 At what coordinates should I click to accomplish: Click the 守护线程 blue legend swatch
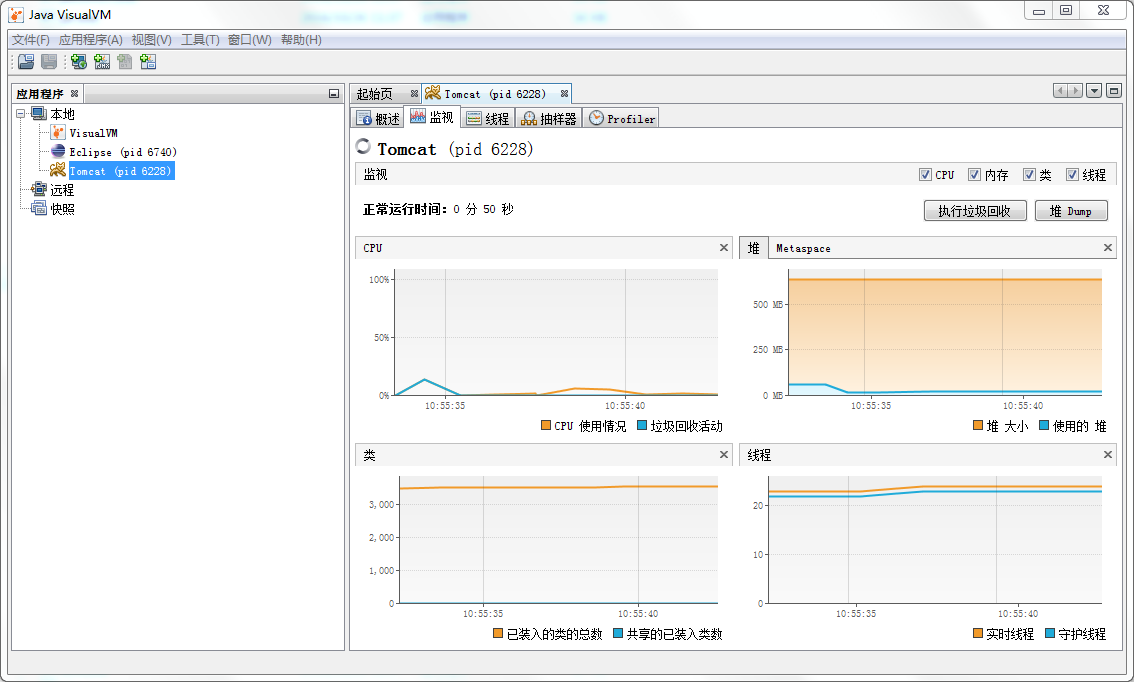click(x=1050, y=634)
